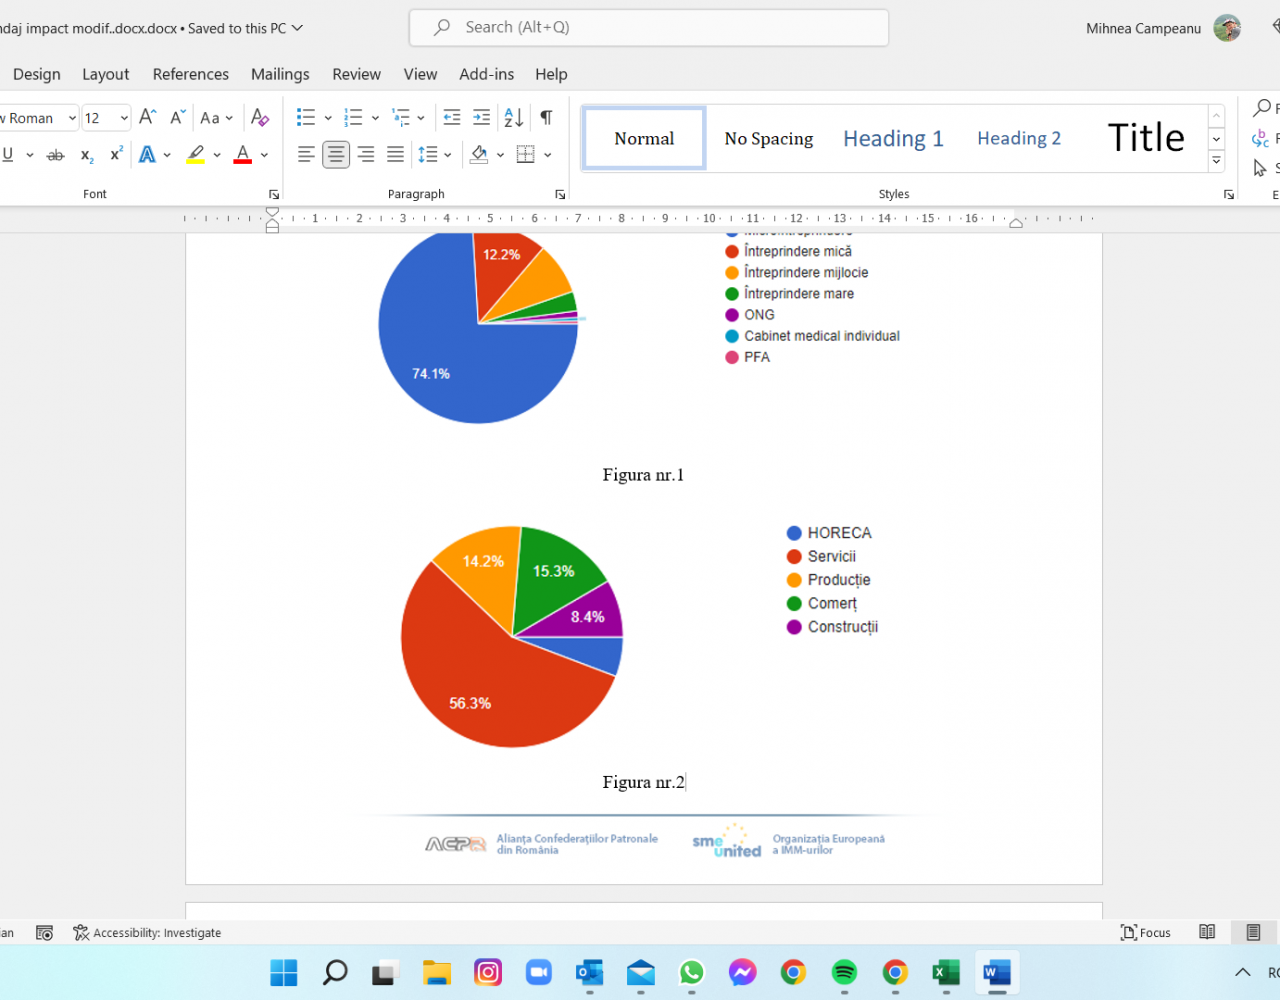Open the References tab
Screen dimensions: 1280x1000
190,74
